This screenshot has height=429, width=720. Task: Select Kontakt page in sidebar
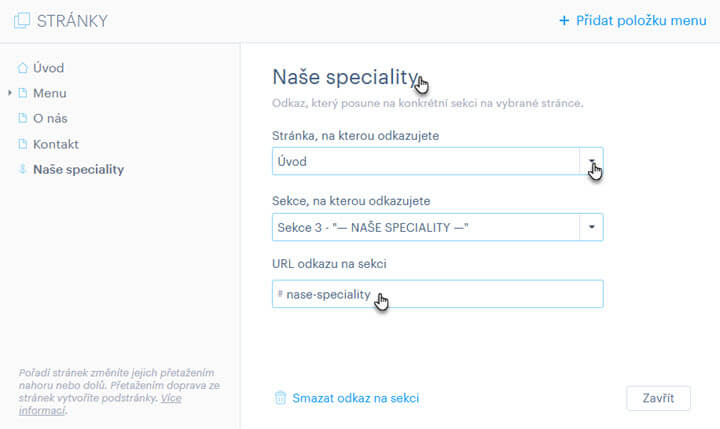pyautogui.click(x=56, y=144)
